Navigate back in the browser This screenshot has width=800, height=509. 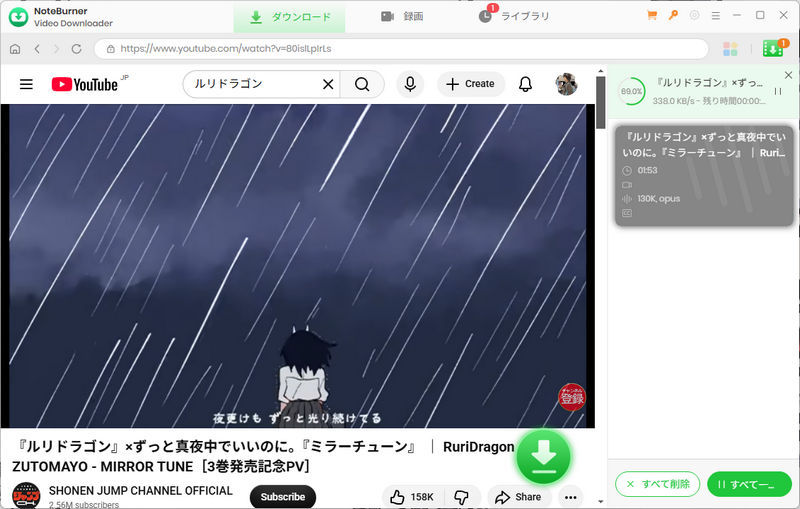tap(37, 49)
